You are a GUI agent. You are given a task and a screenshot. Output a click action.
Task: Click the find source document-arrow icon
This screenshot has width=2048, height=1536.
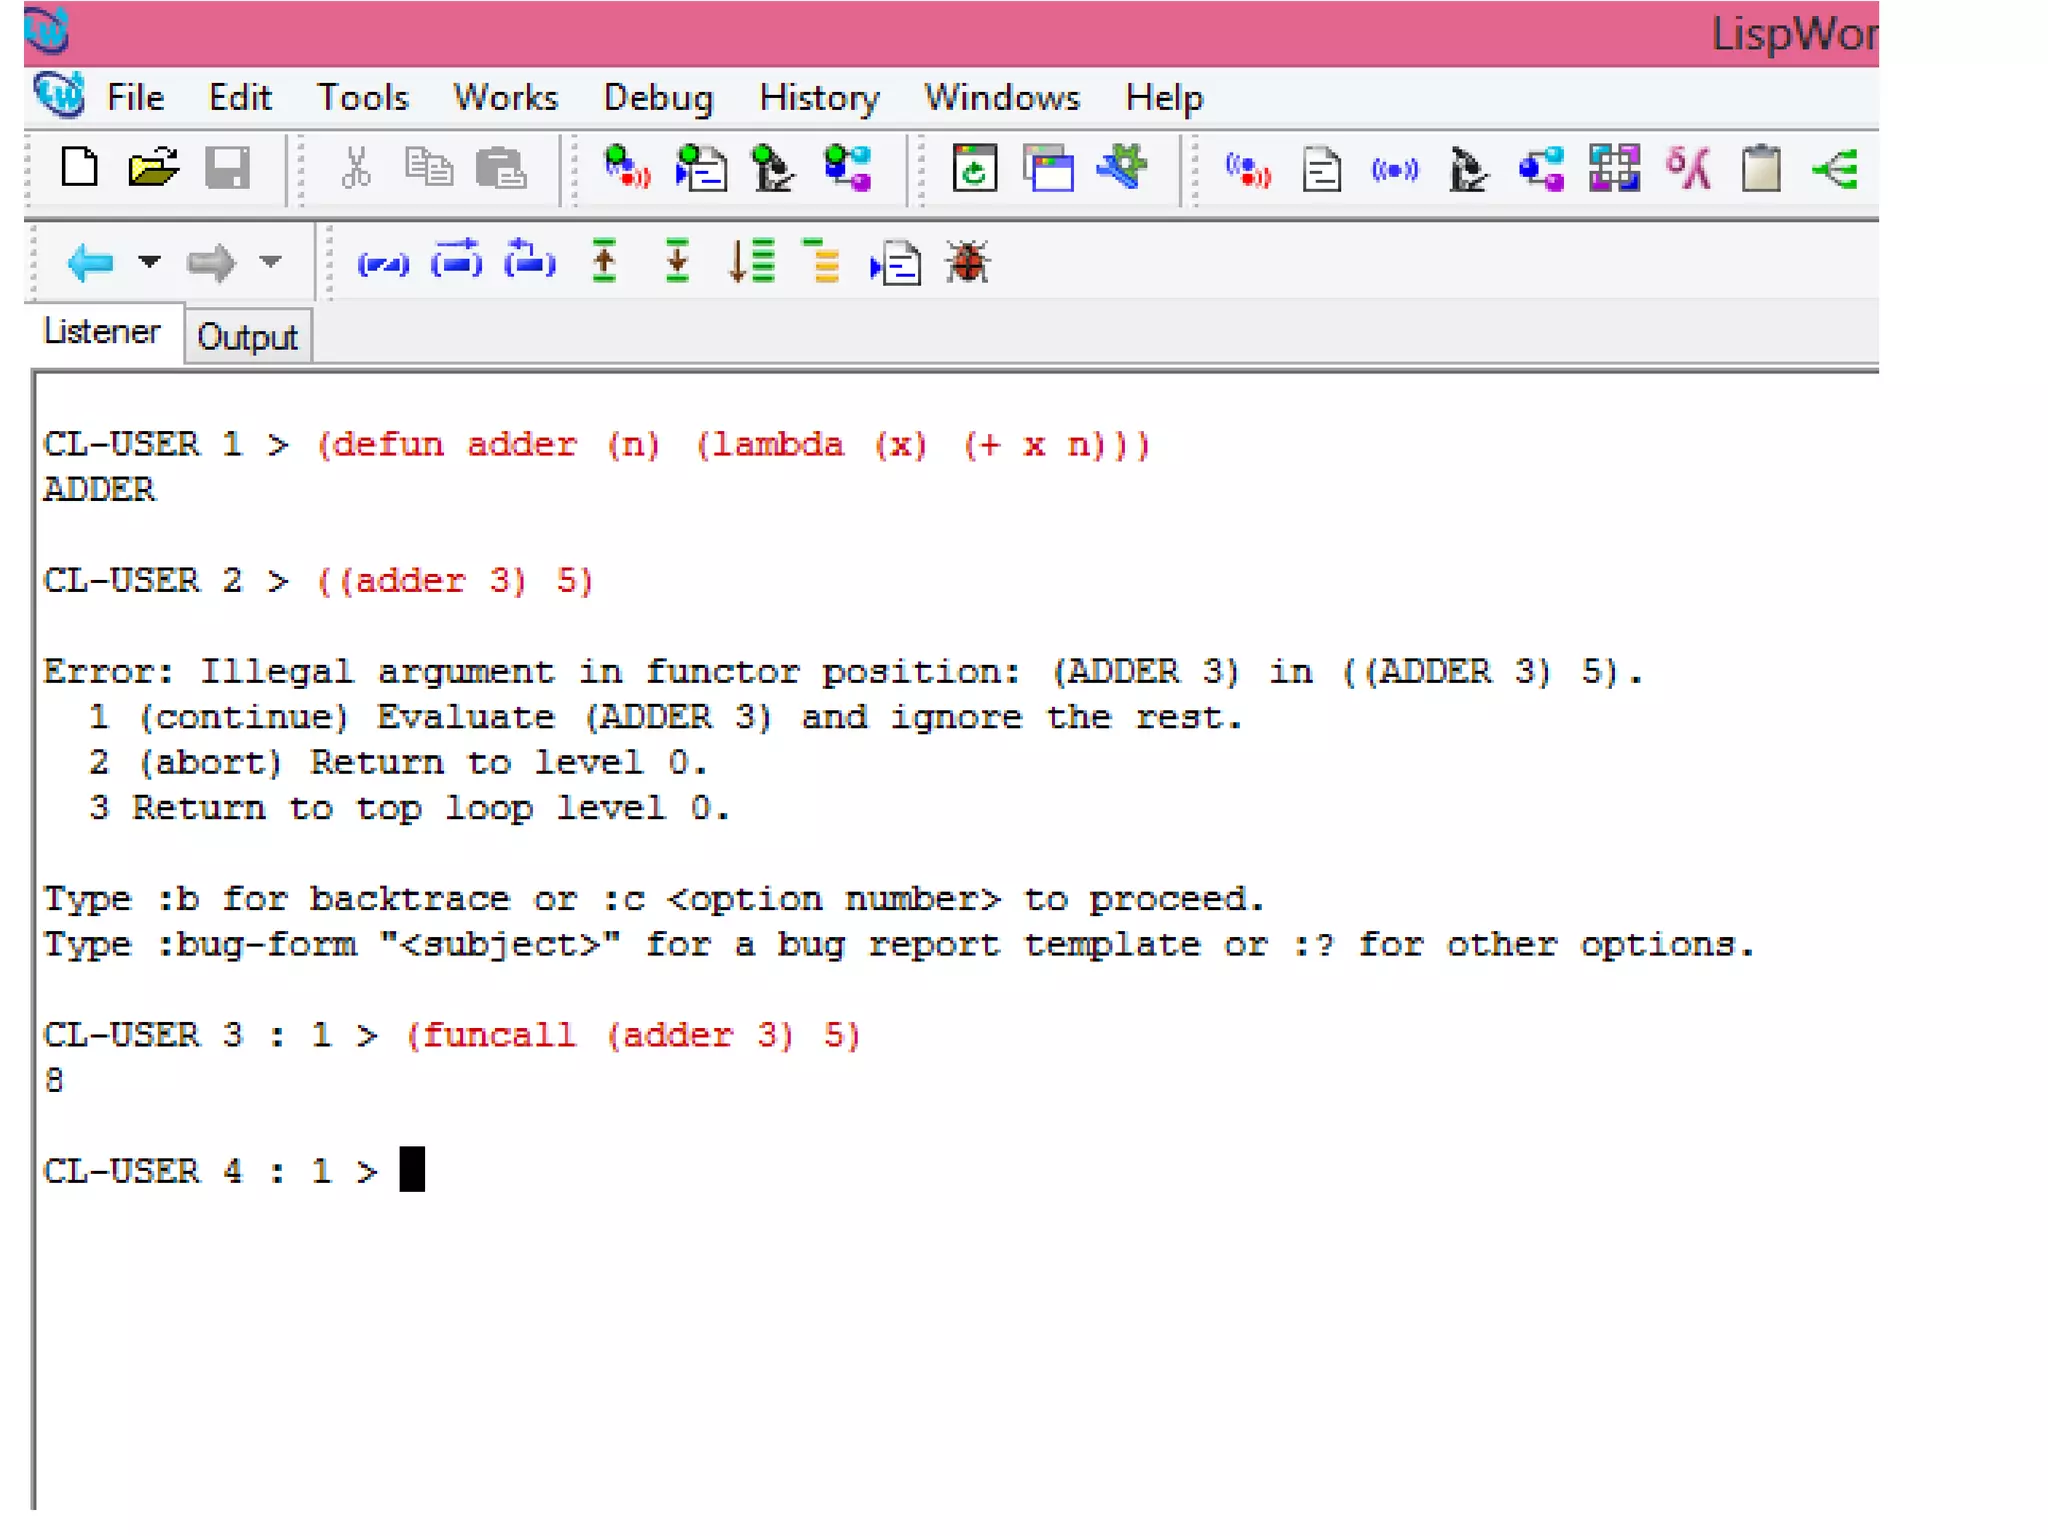[x=895, y=263]
